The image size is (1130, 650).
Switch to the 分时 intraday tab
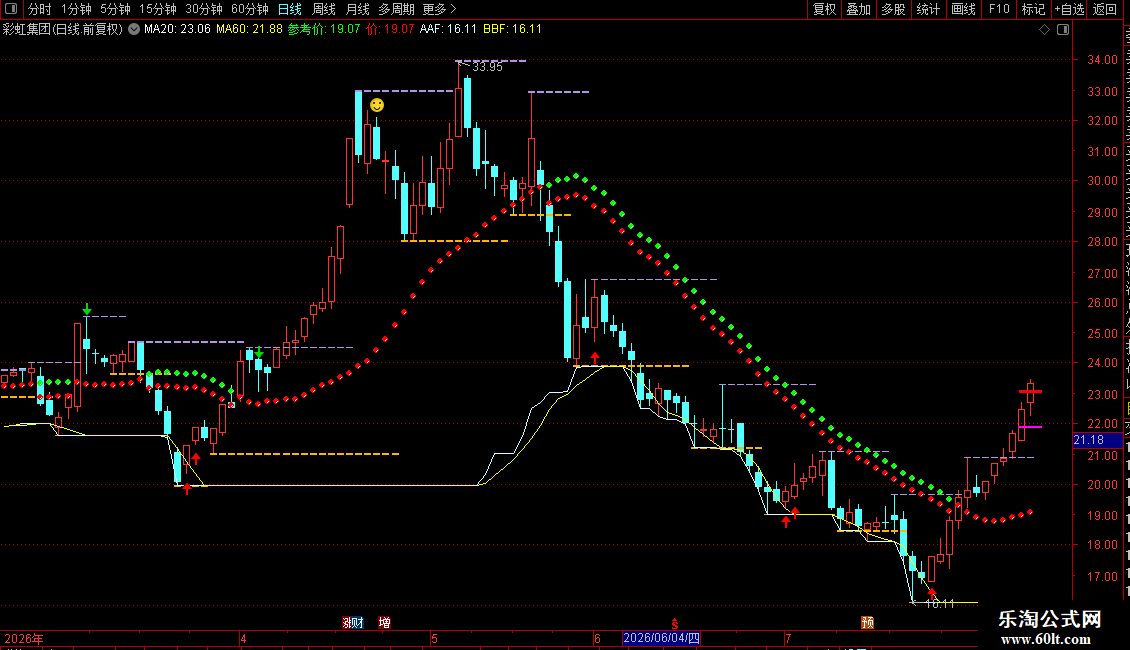[40, 9]
